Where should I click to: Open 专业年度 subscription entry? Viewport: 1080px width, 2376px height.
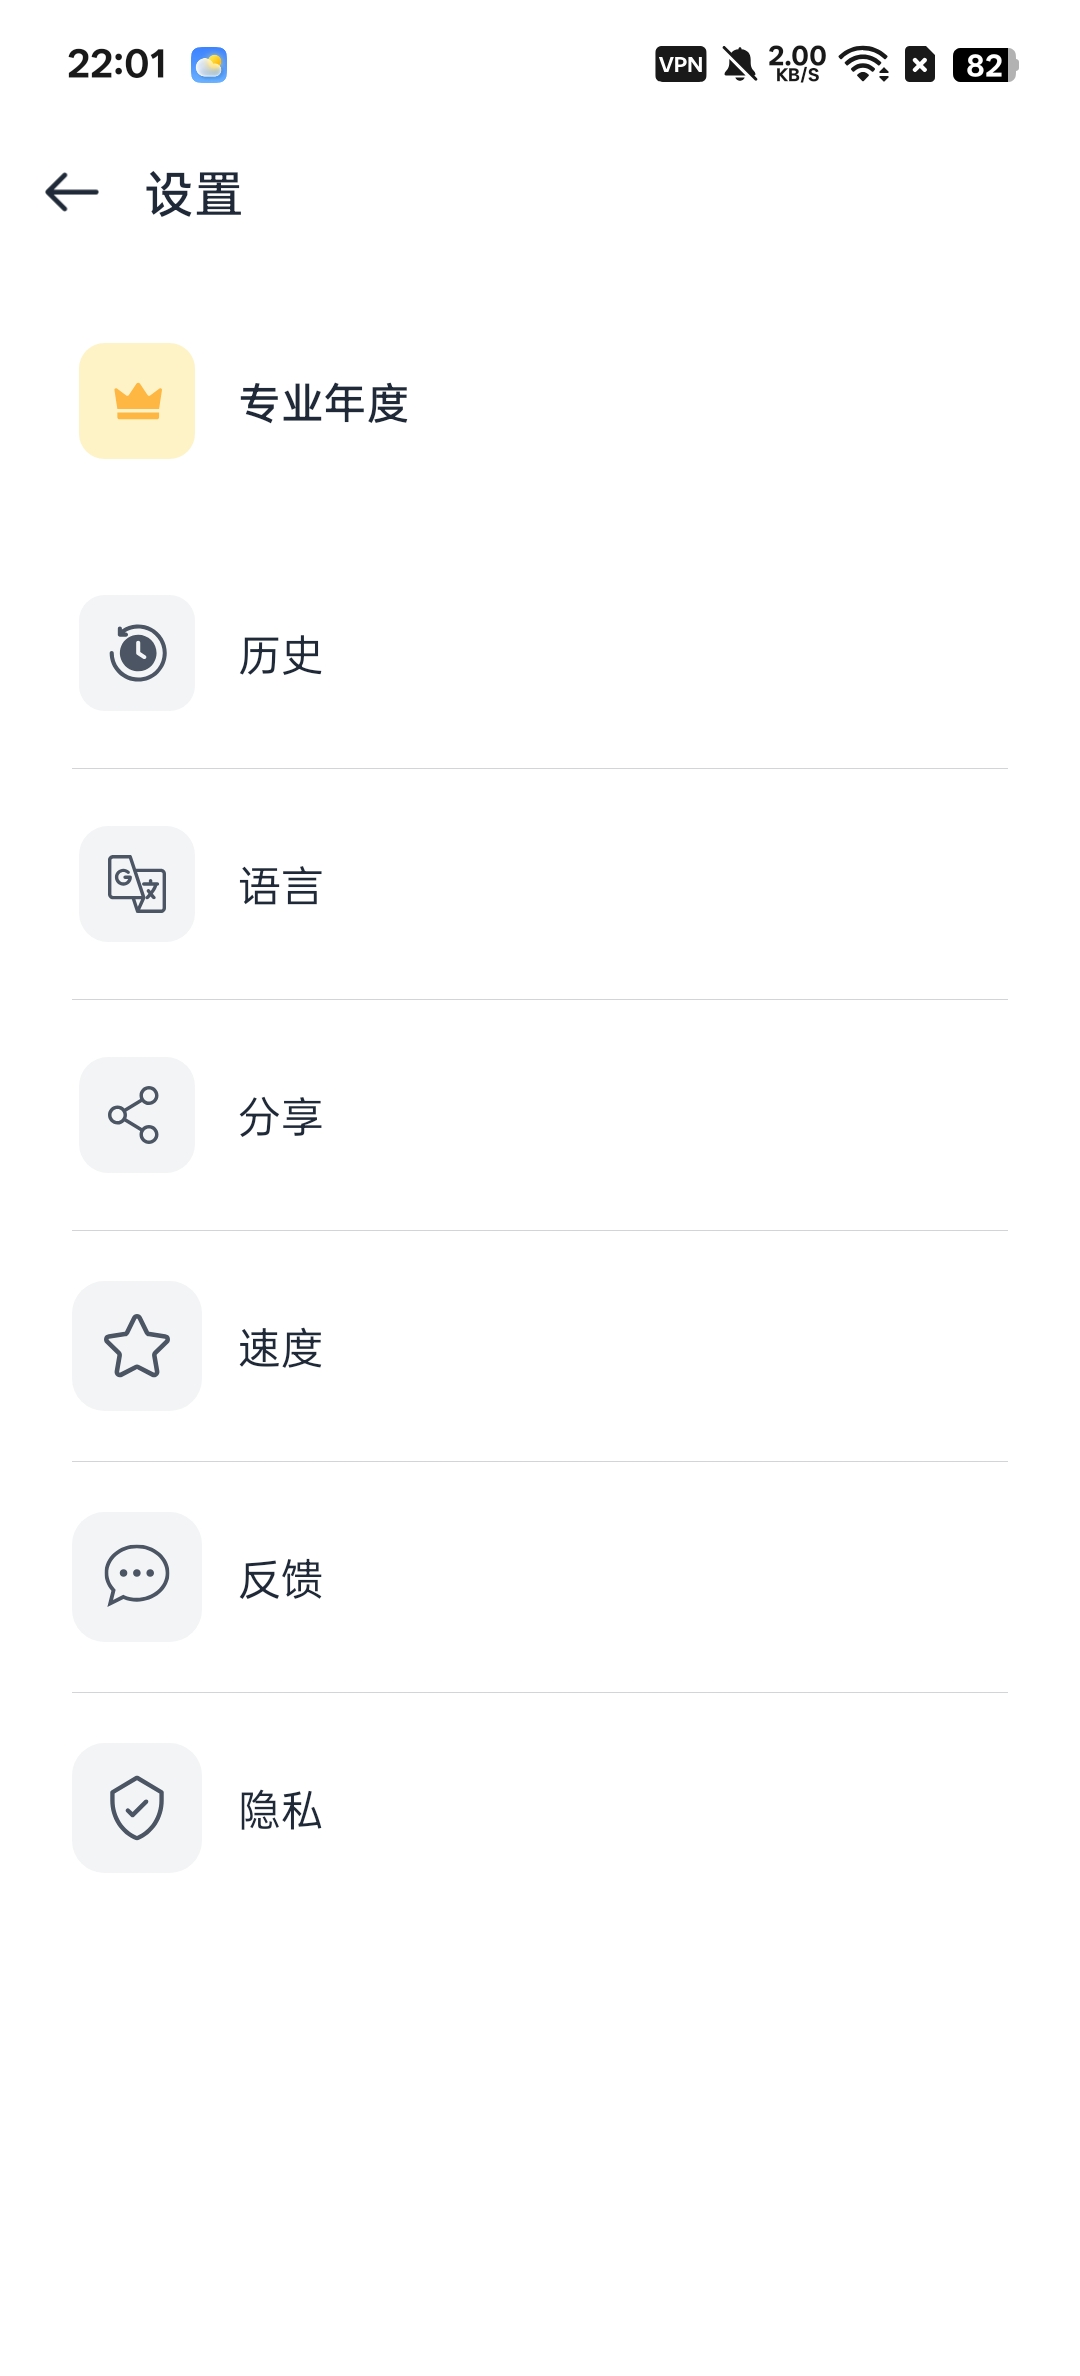[x=540, y=401]
